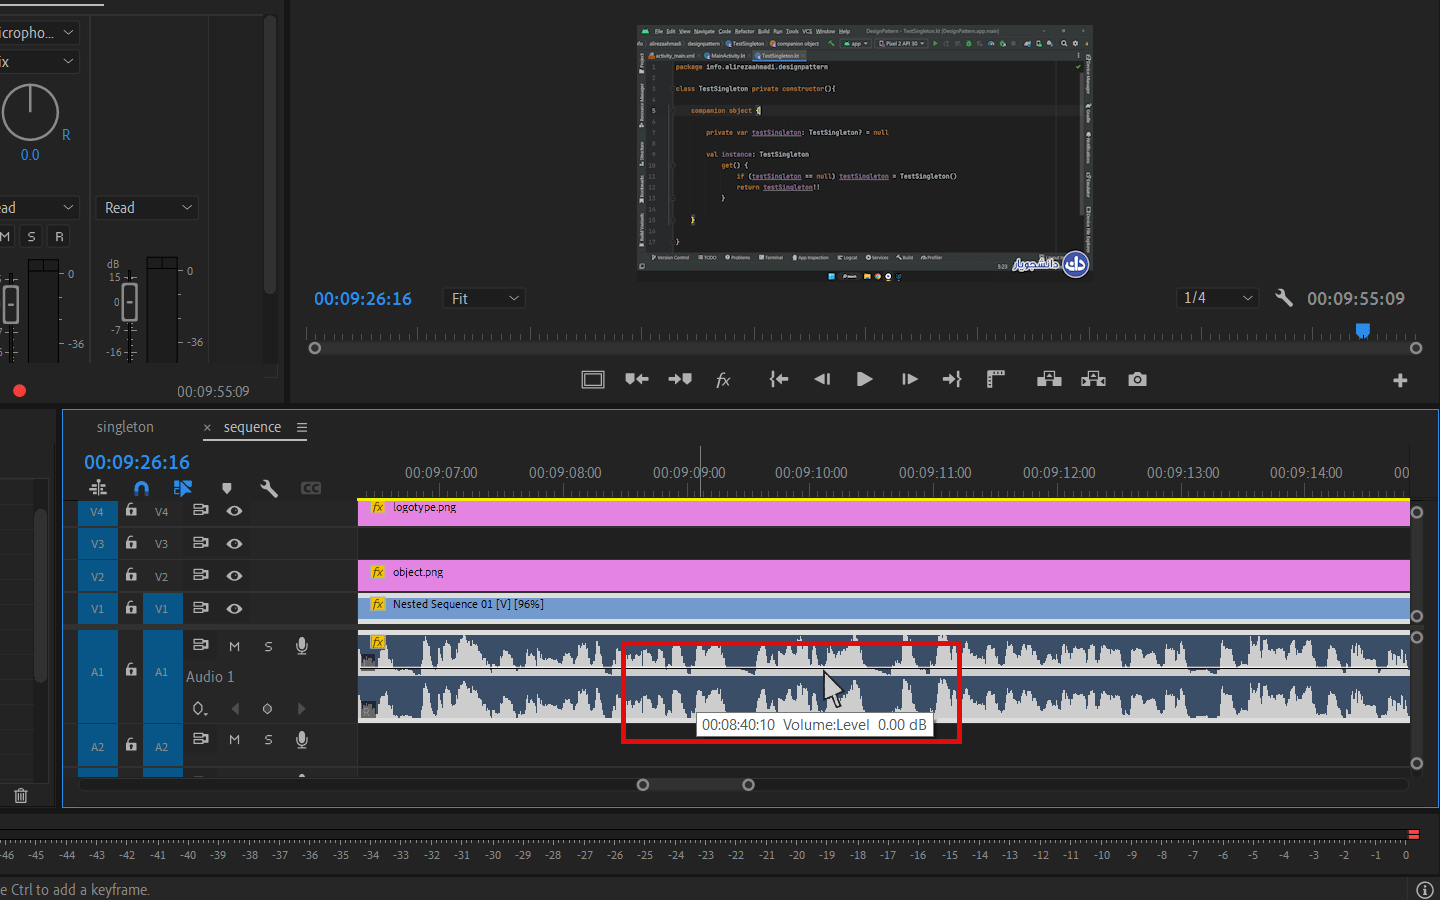This screenshot has width=1440, height=900.
Task: Open Timeline display settings wrench
Action: [x=268, y=488]
